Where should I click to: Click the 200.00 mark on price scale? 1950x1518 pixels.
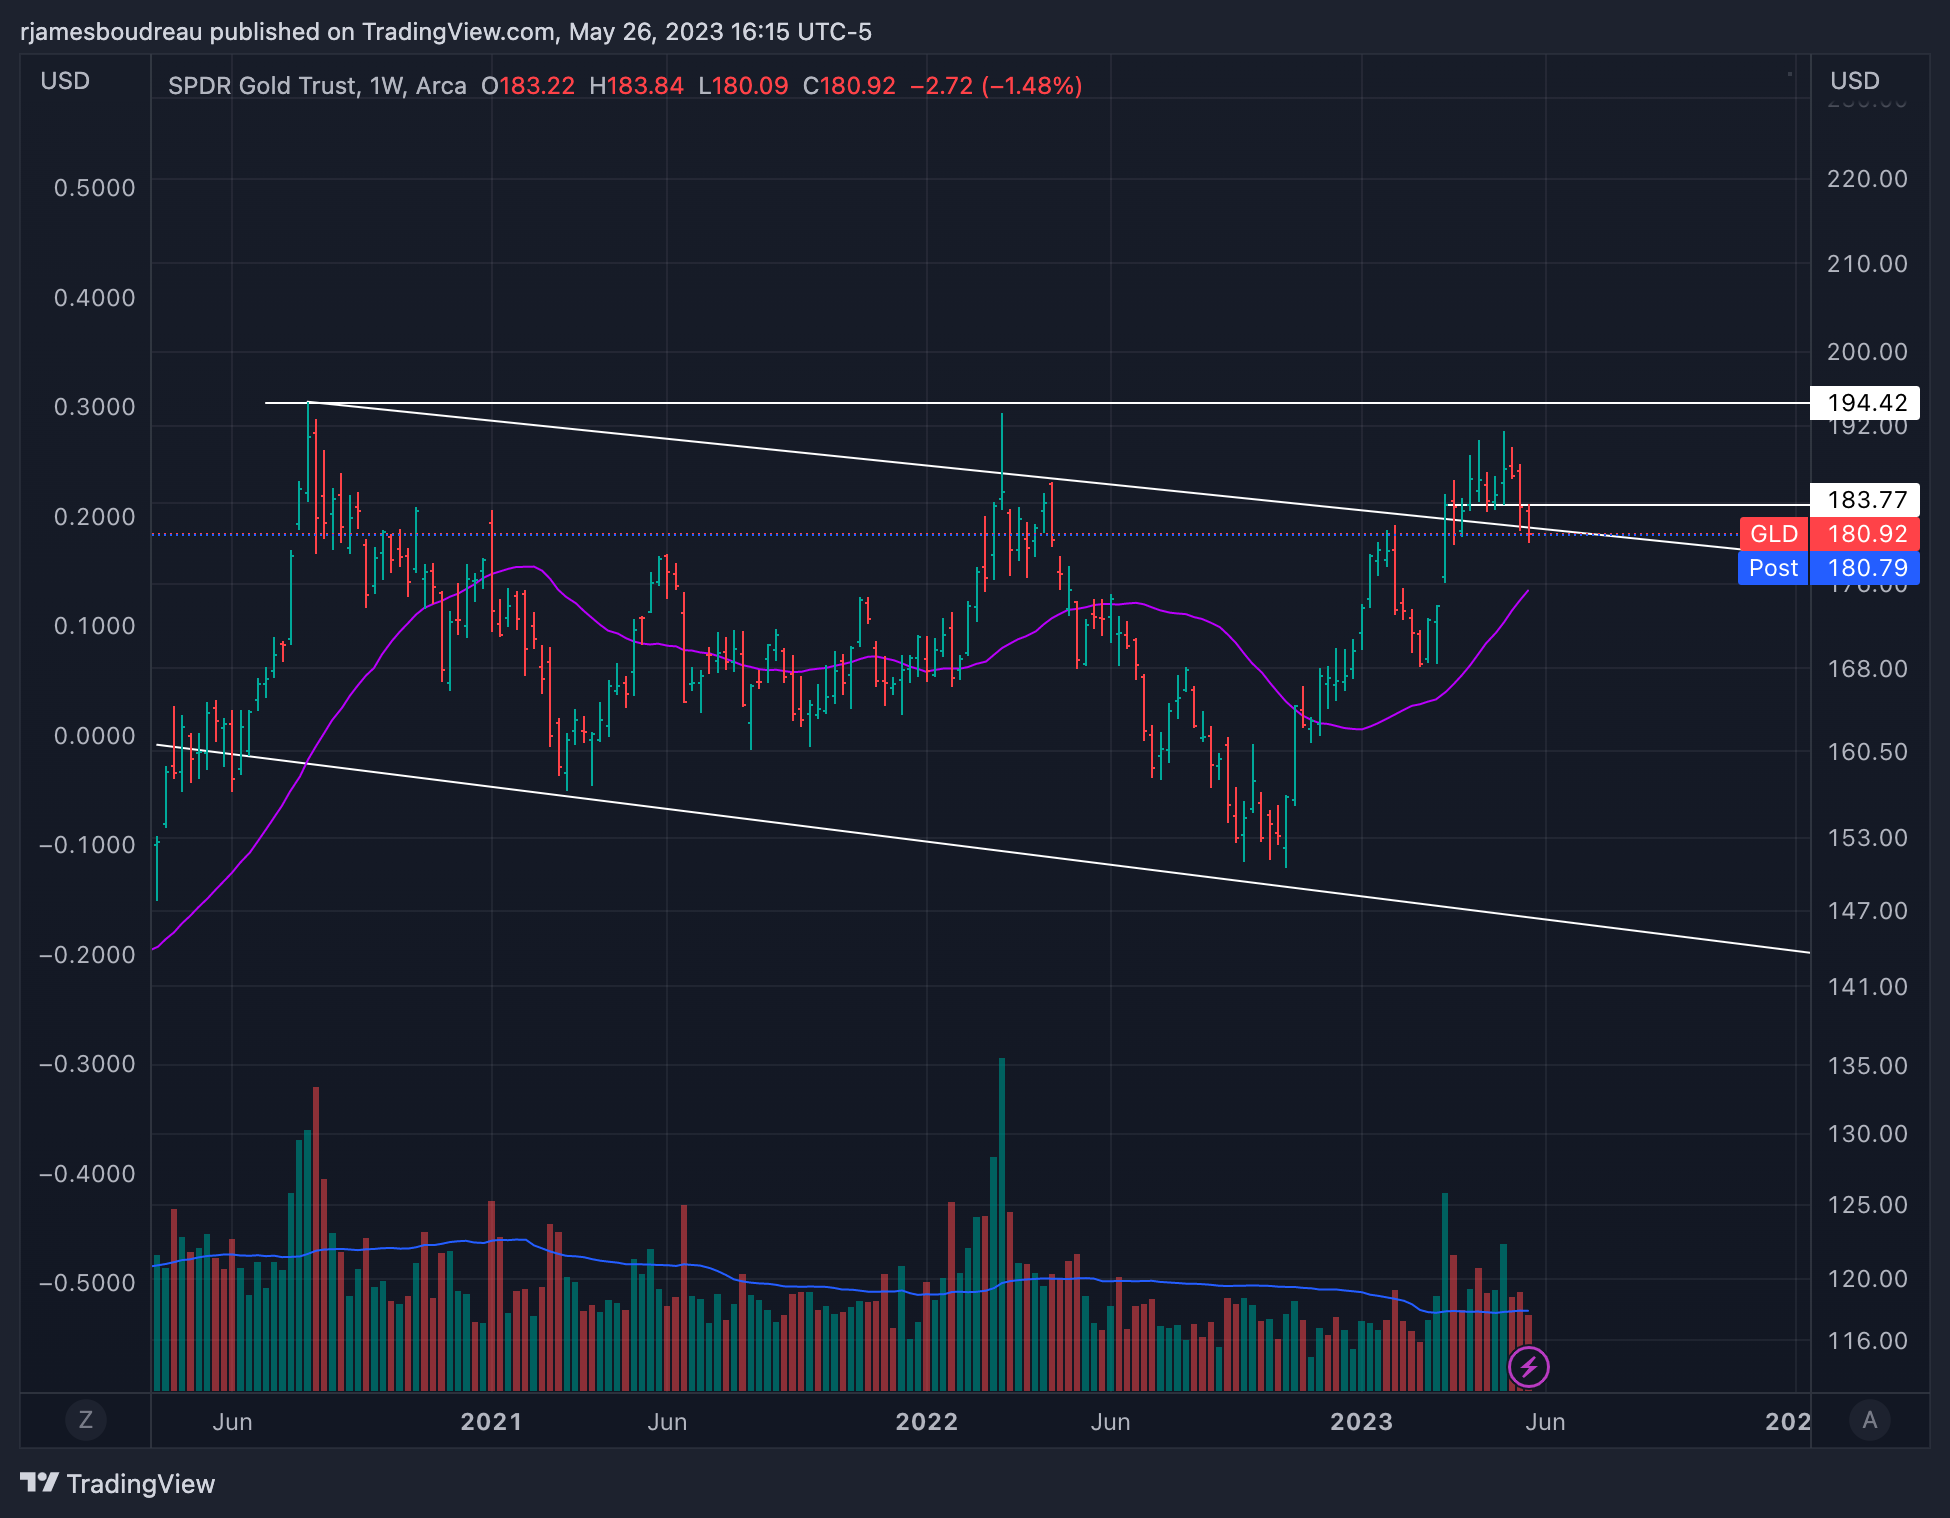tap(1866, 352)
